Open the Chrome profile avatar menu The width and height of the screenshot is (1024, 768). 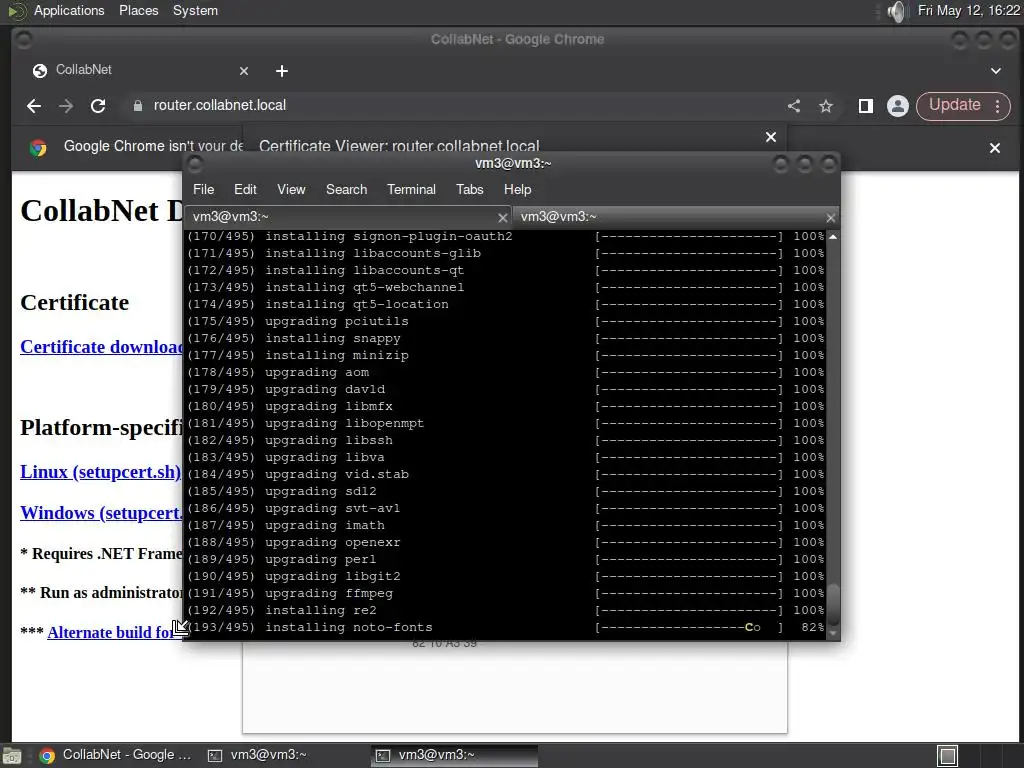tap(898, 106)
